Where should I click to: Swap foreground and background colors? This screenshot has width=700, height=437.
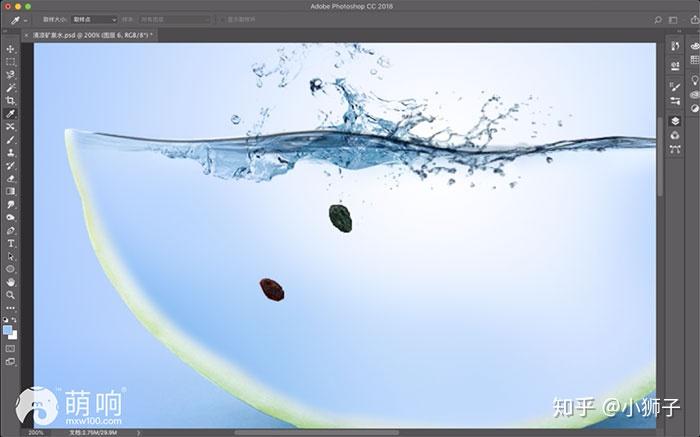pyautogui.click(x=14, y=320)
